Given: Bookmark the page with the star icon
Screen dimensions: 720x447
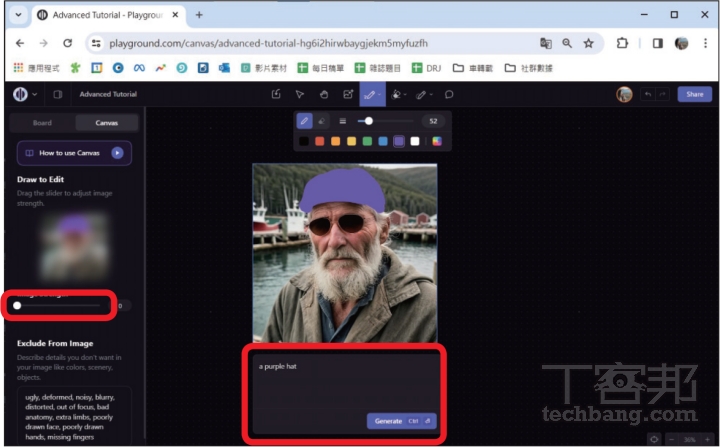Looking at the screenshot, I should [x=588, y=43].
